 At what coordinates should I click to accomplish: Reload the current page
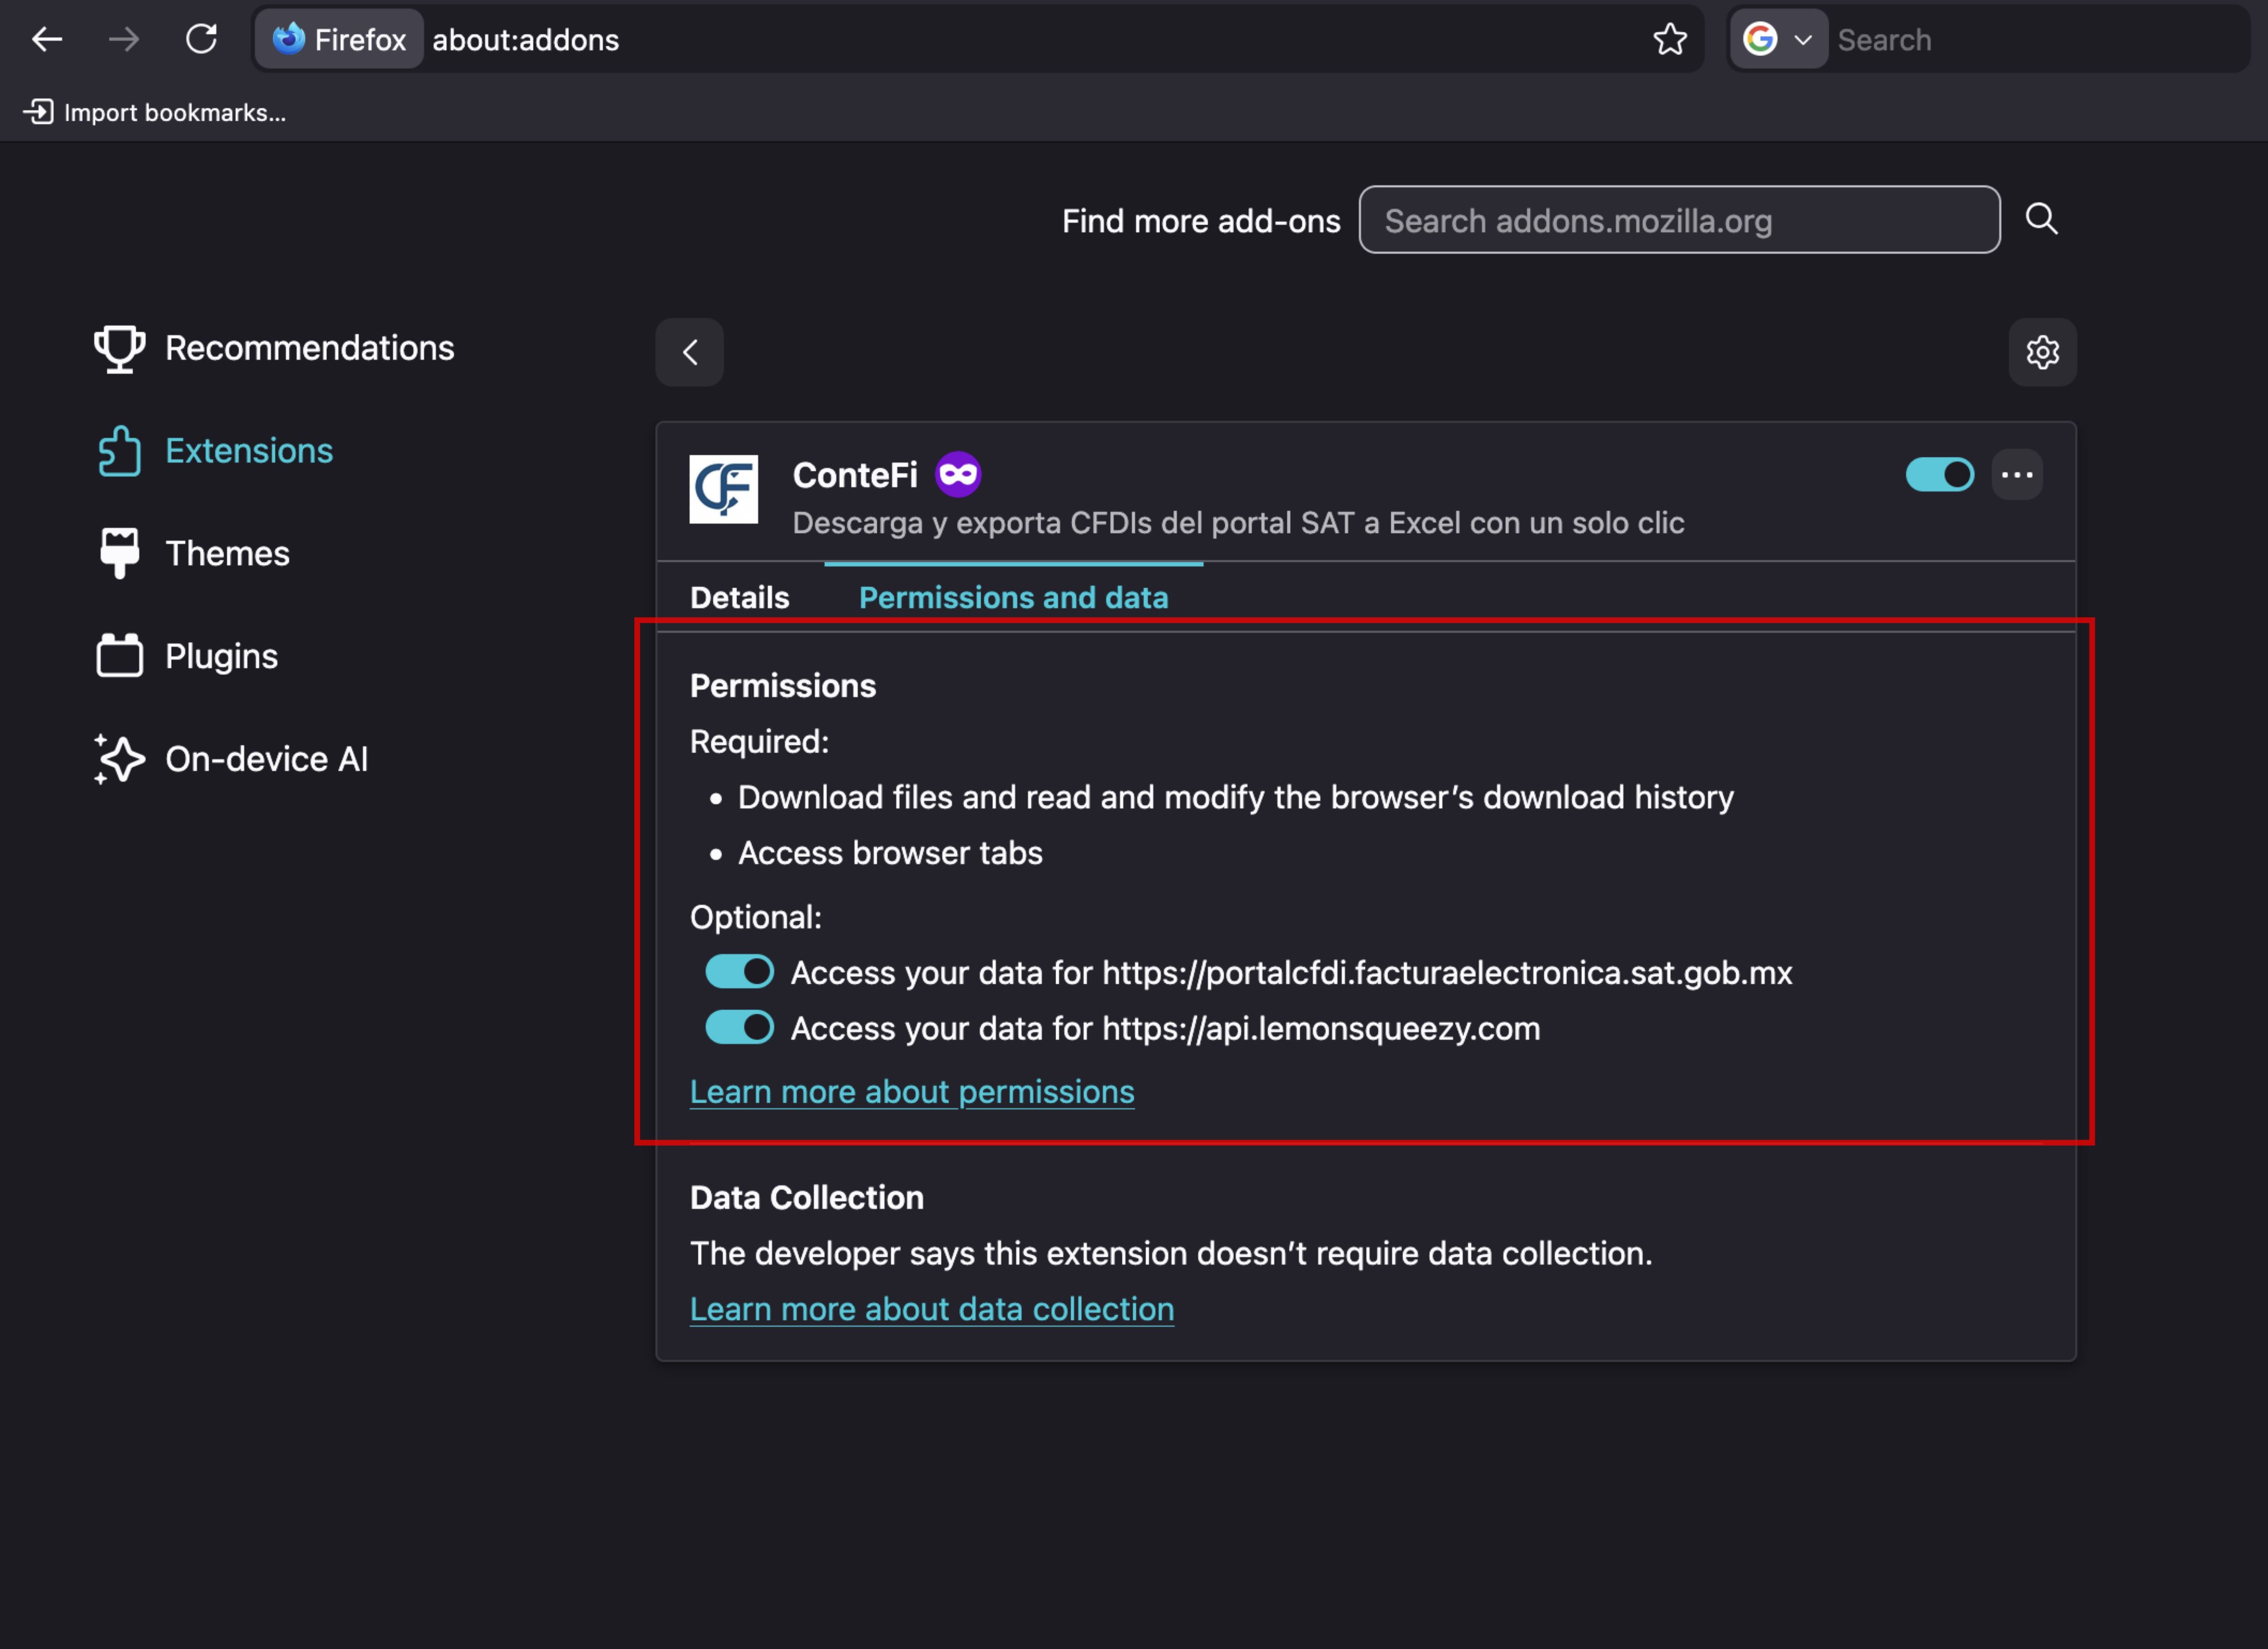201,40
